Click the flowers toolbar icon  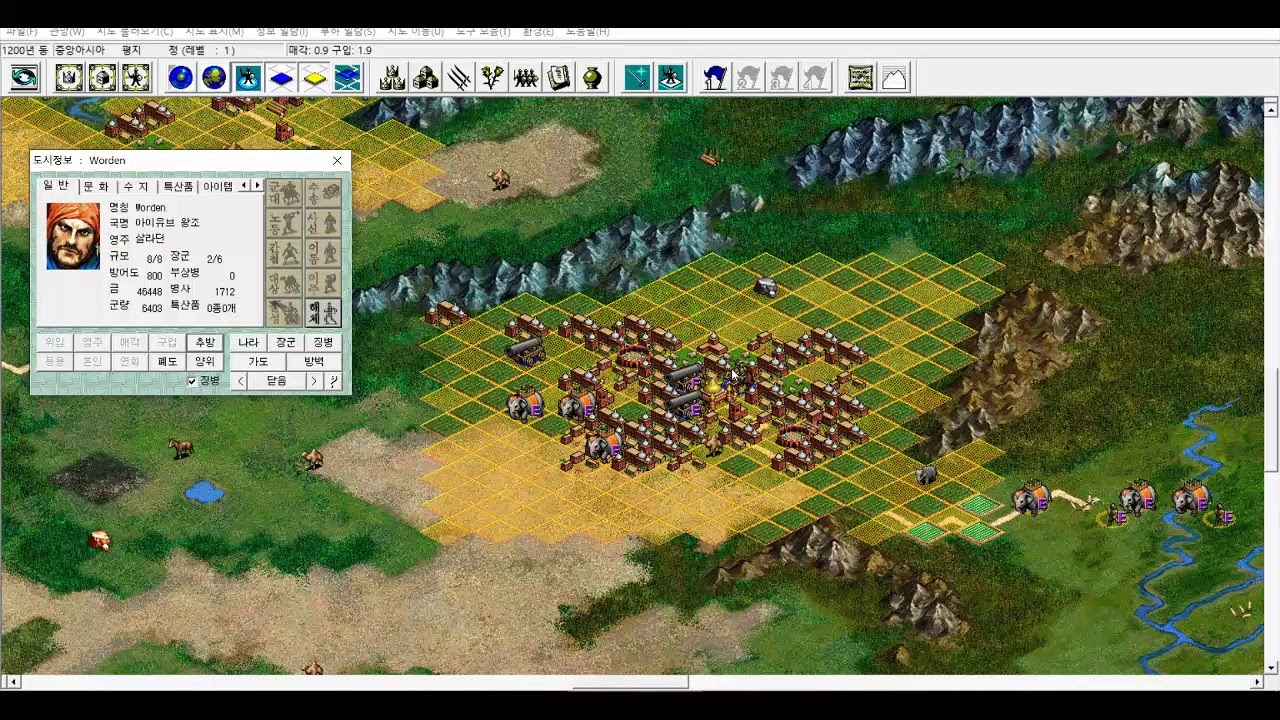tap(492, 77)
